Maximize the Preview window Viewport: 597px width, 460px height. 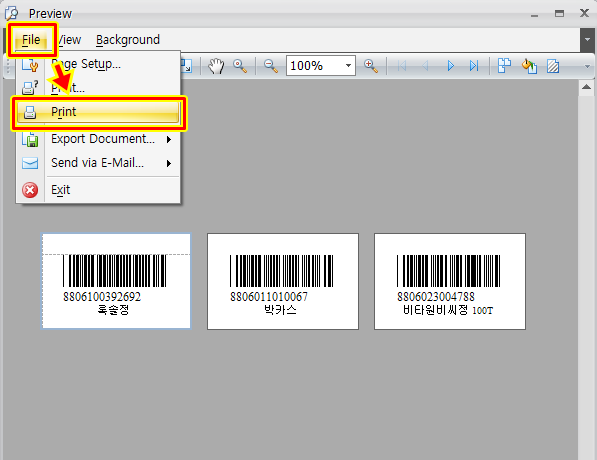tap(559, 14)
